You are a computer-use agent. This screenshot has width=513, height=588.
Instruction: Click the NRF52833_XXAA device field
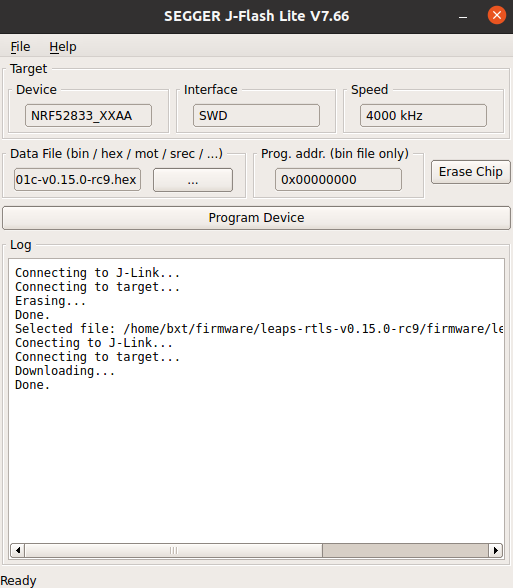[x=88, y=116]
